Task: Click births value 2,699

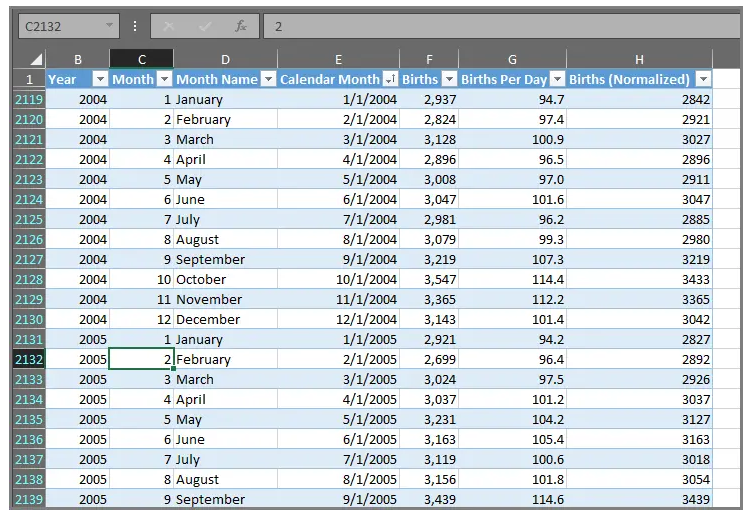Action: 429,359
